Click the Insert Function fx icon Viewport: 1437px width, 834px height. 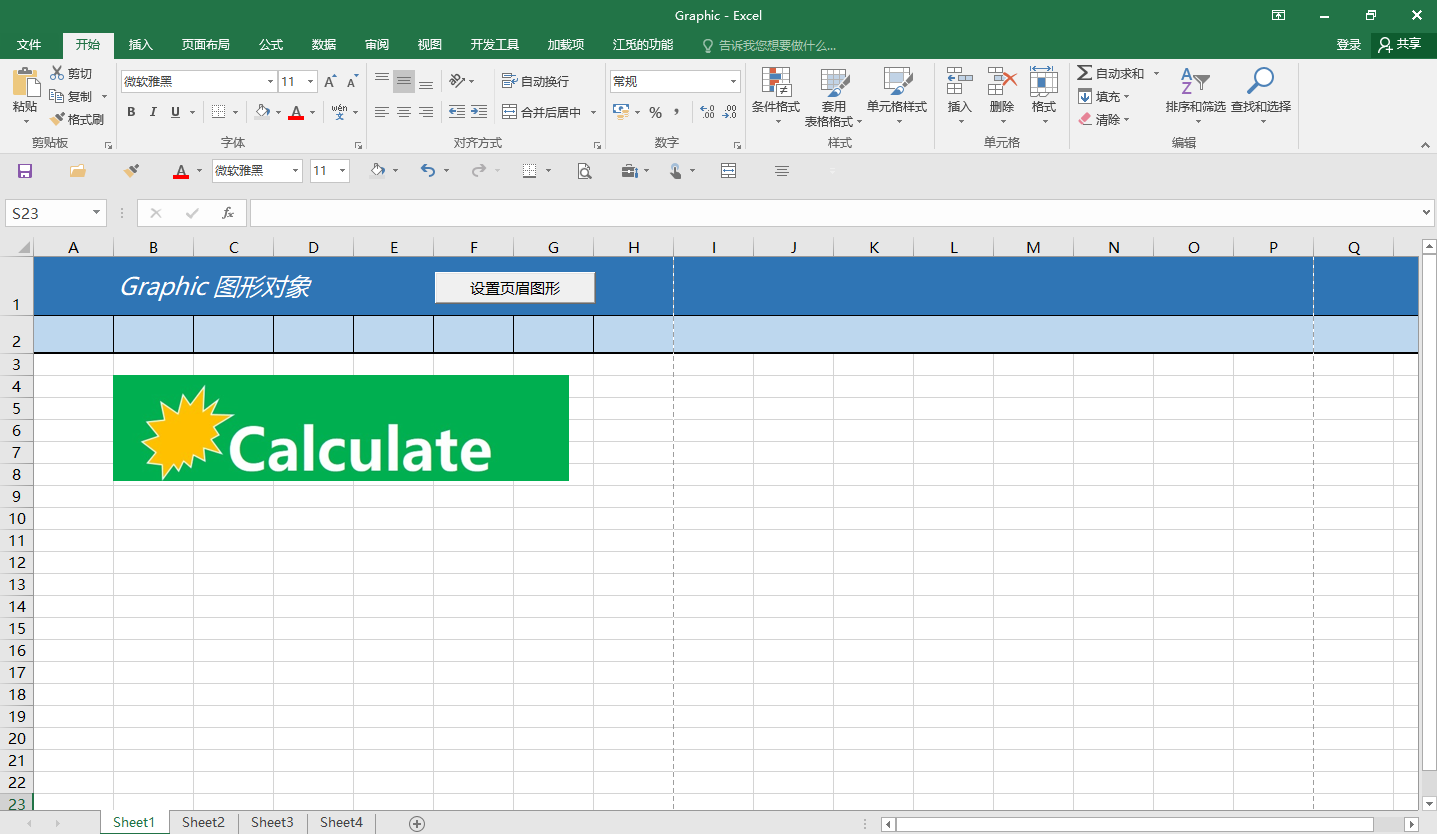[x=228, y=213]
